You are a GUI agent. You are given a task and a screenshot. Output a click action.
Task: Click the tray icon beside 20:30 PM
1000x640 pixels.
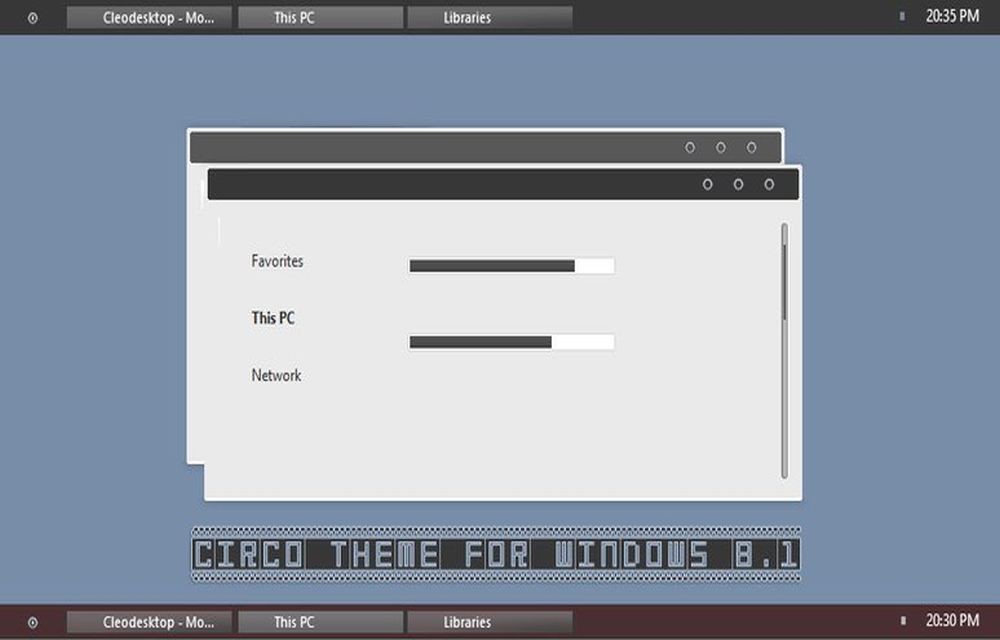point(903,620)
